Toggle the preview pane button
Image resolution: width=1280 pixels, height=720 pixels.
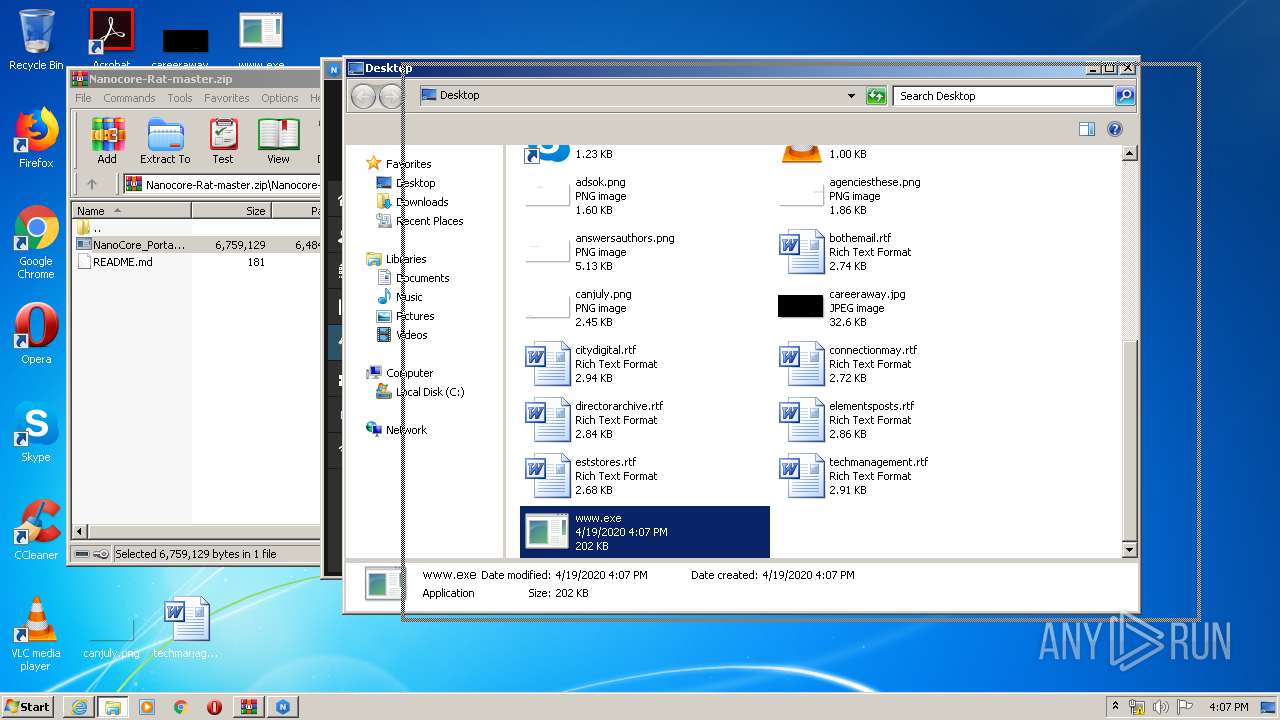tap(1087, 129)
